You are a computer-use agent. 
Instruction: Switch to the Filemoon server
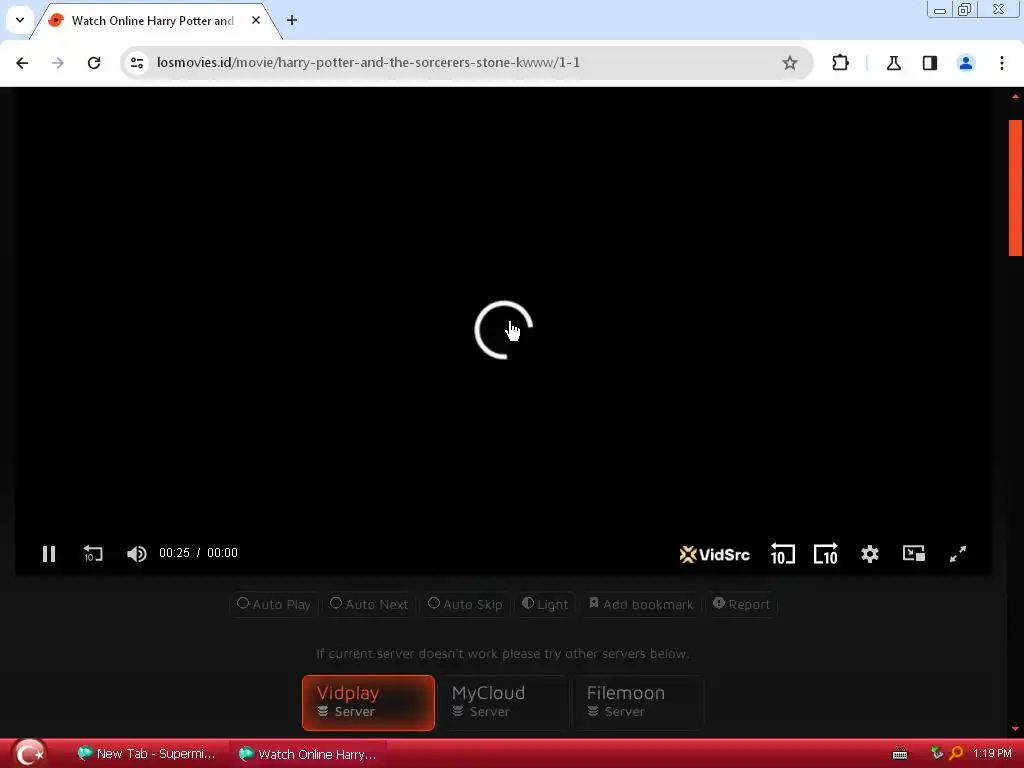pyautogui.click(x=639, y=703)
